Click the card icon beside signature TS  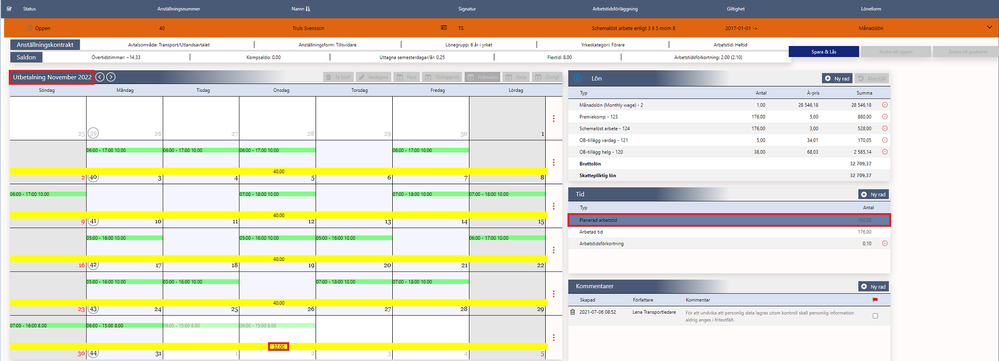[x=444, y=28]
